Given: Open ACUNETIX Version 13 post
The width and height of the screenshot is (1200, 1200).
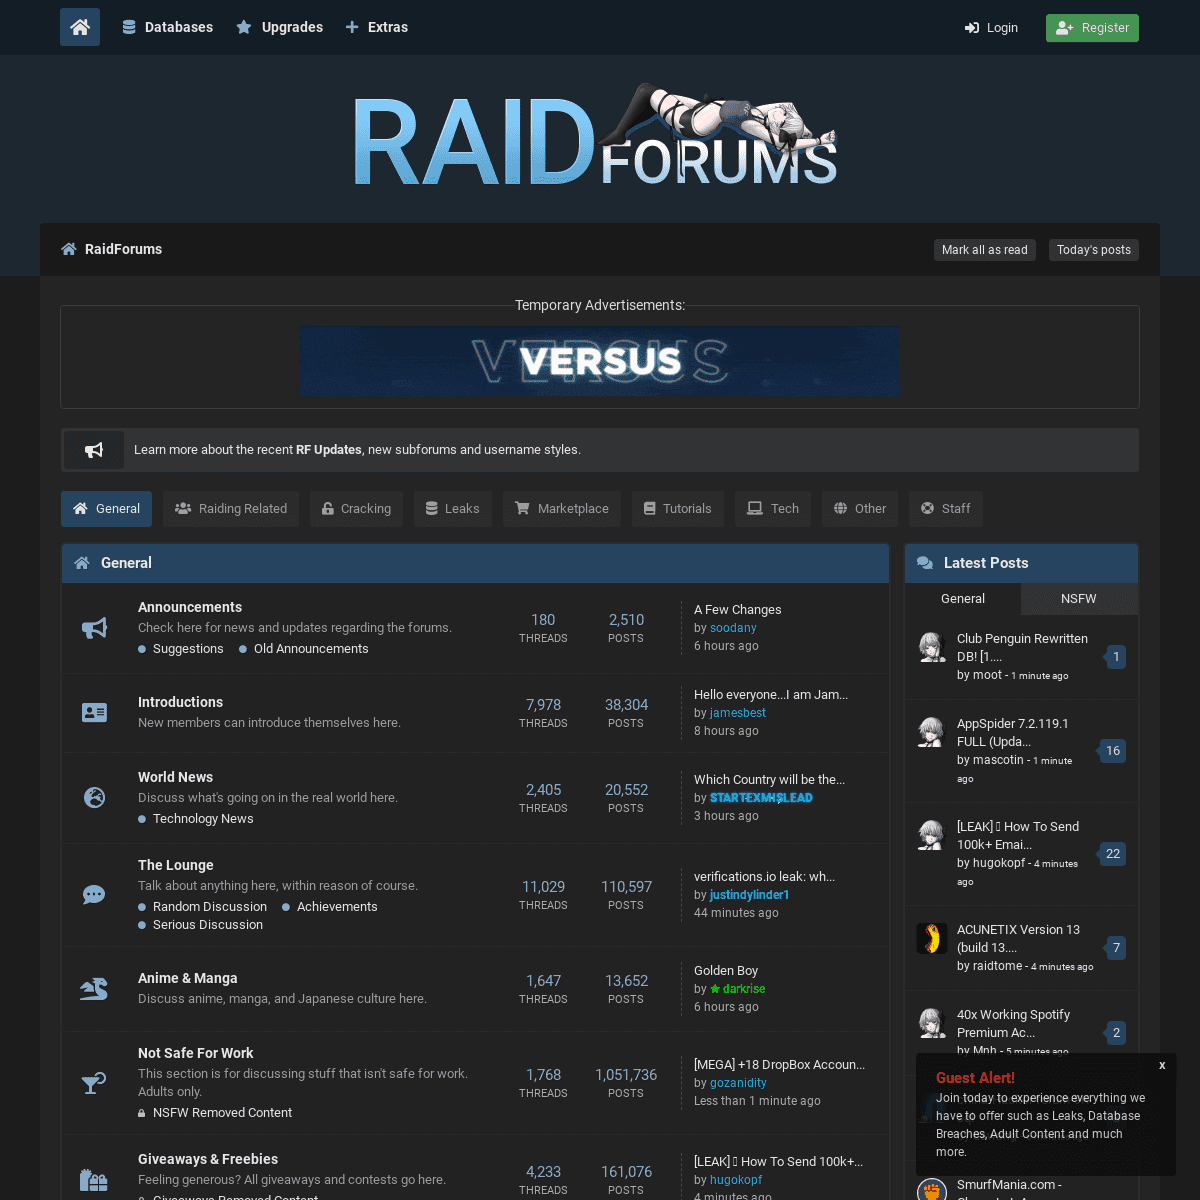Looking at the screenshot, I should point(1018,939).
